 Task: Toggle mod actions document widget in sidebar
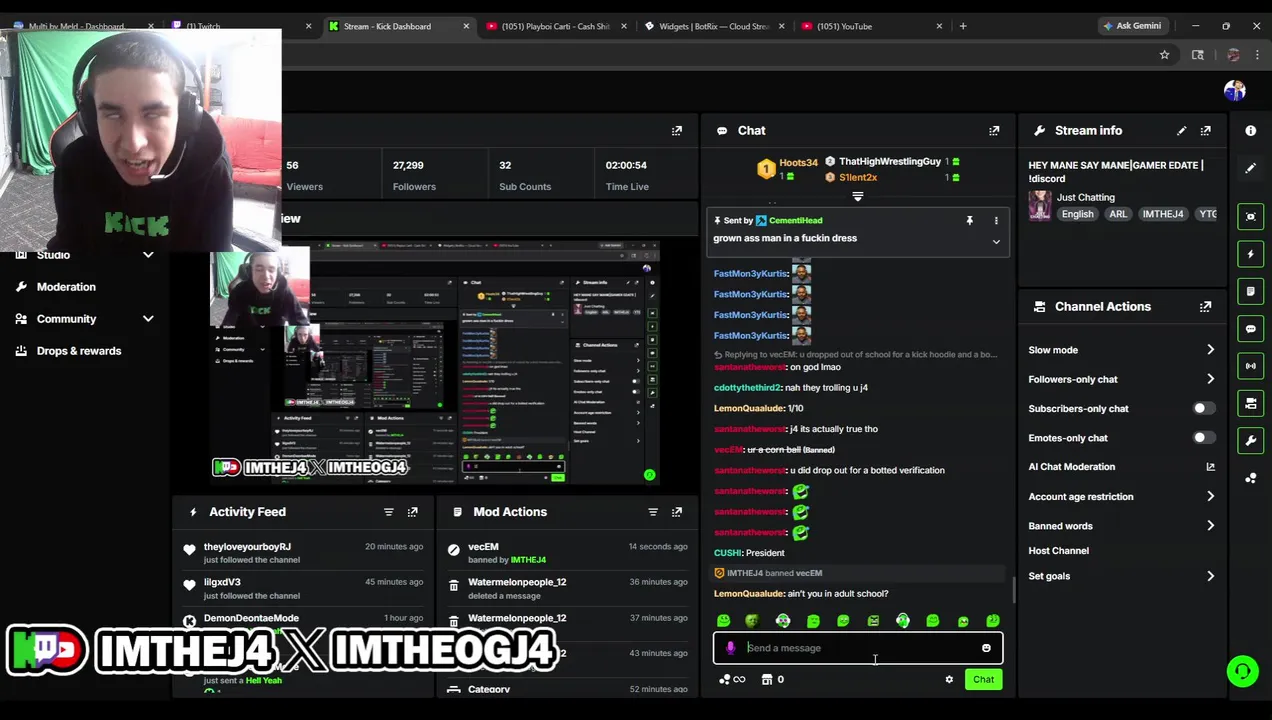tap(1250, 291)
